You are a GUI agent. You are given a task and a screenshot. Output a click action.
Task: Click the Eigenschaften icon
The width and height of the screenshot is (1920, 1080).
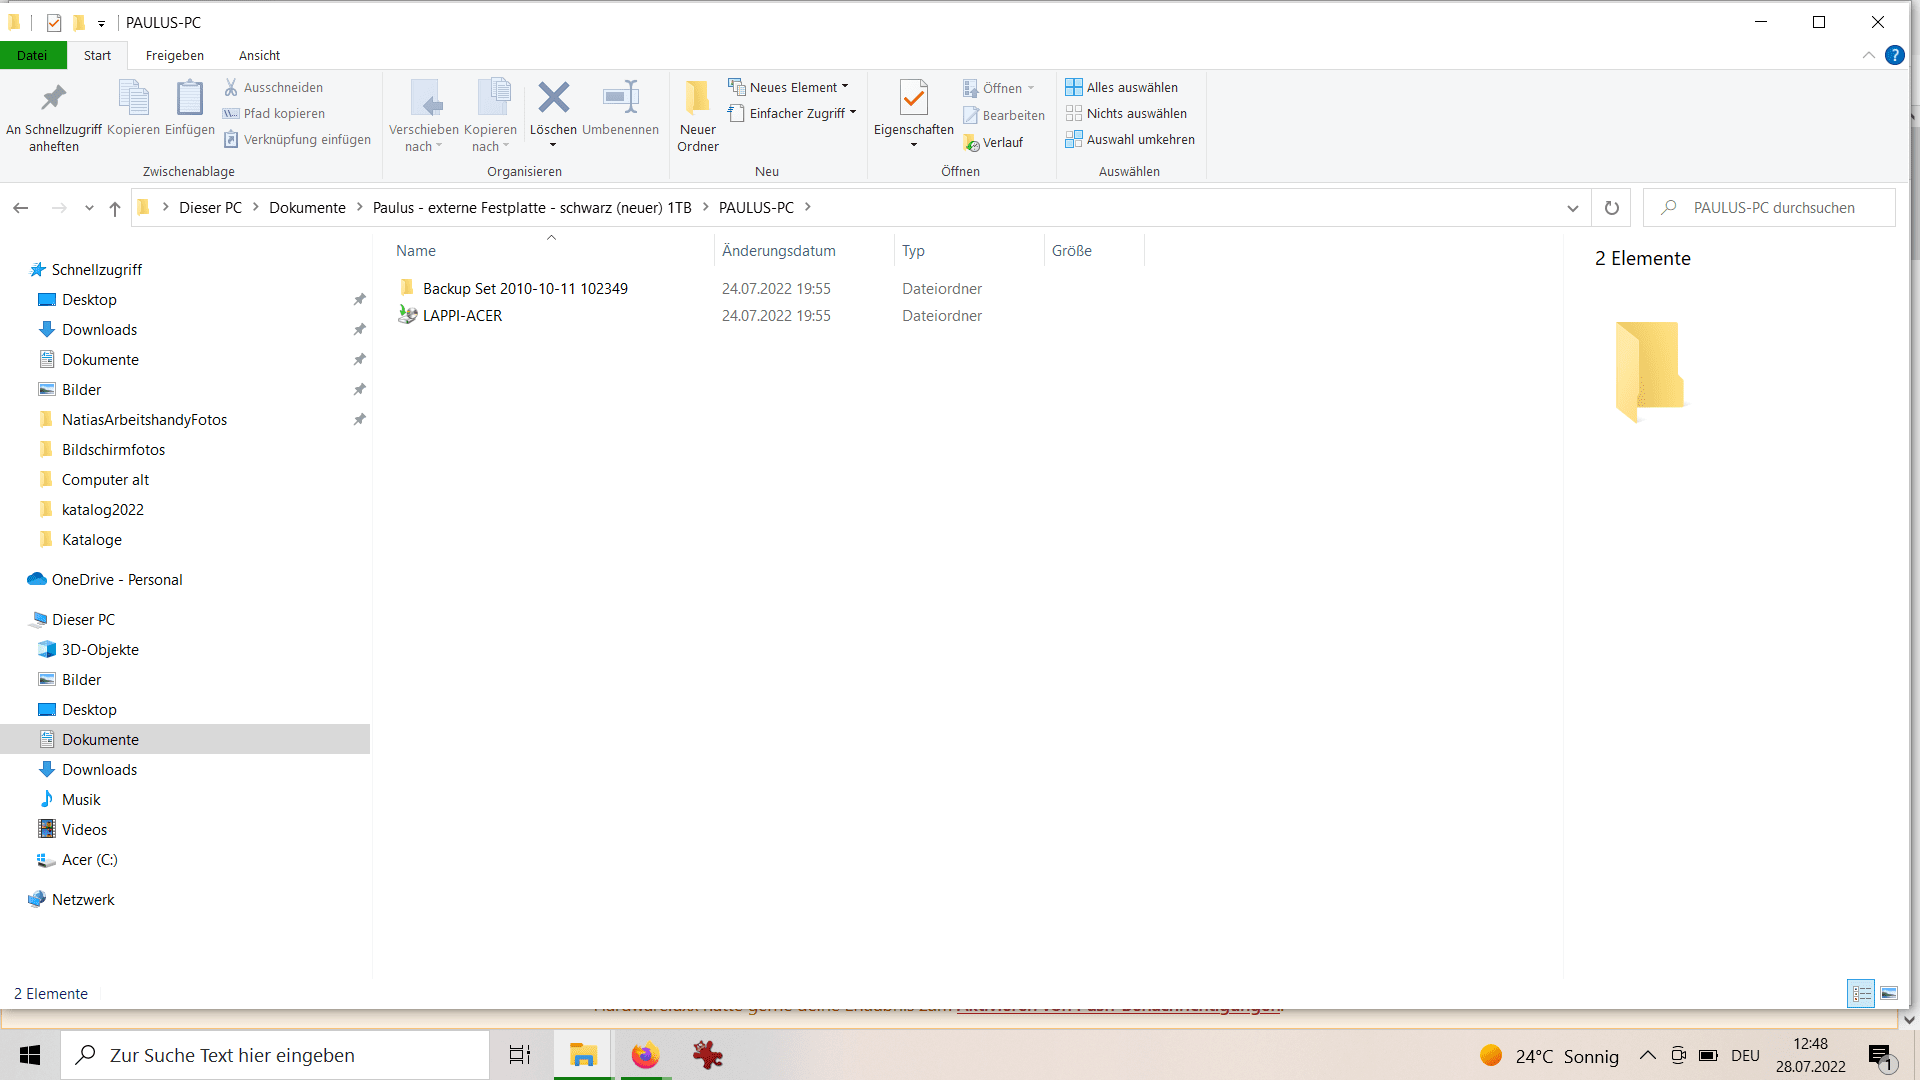pos(913,97)
